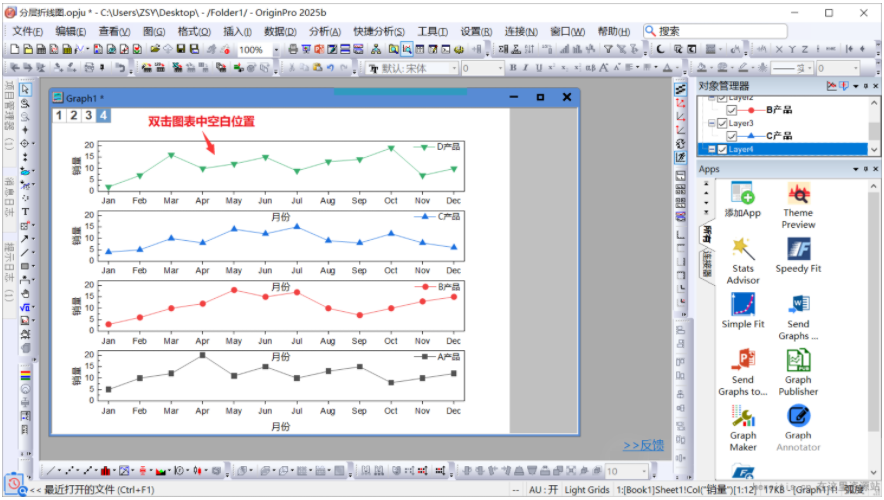Image resolution: width=884 pixels, height=500 pixels.
Task: Switch to layer 3 button in Graph1
Action: (89, 116)
